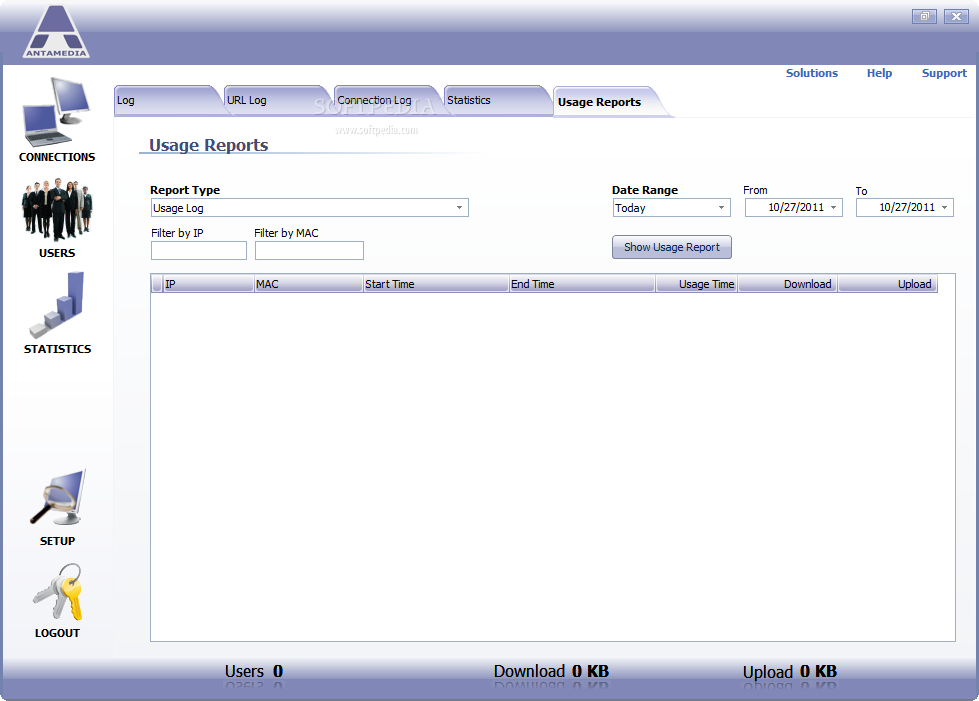The image size is (979, 701).
Task: Open the Connection Log tab
Action: (x=386, y=100)
